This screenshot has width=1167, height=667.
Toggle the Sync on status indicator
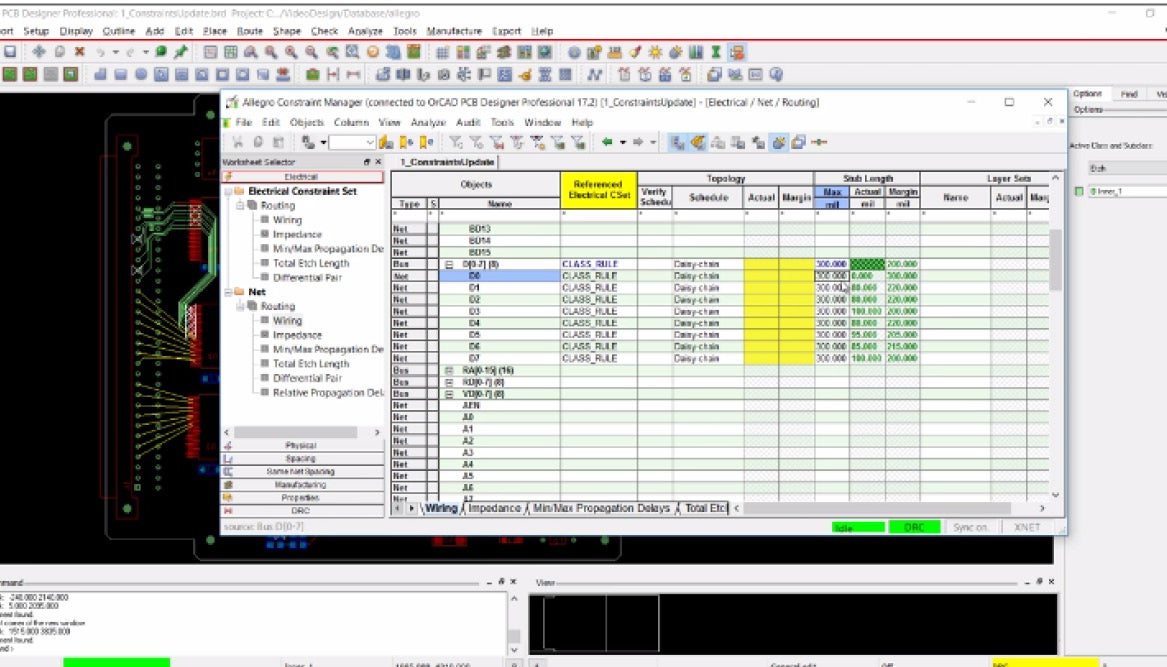[x=971, y=527]
